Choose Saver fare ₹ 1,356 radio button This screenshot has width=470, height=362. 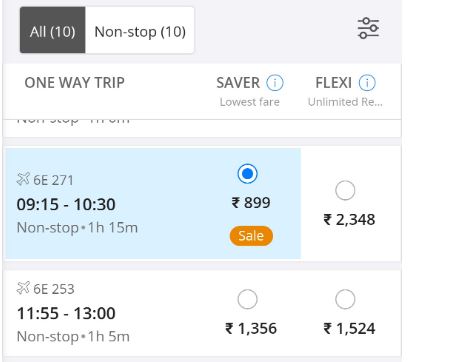247,299
